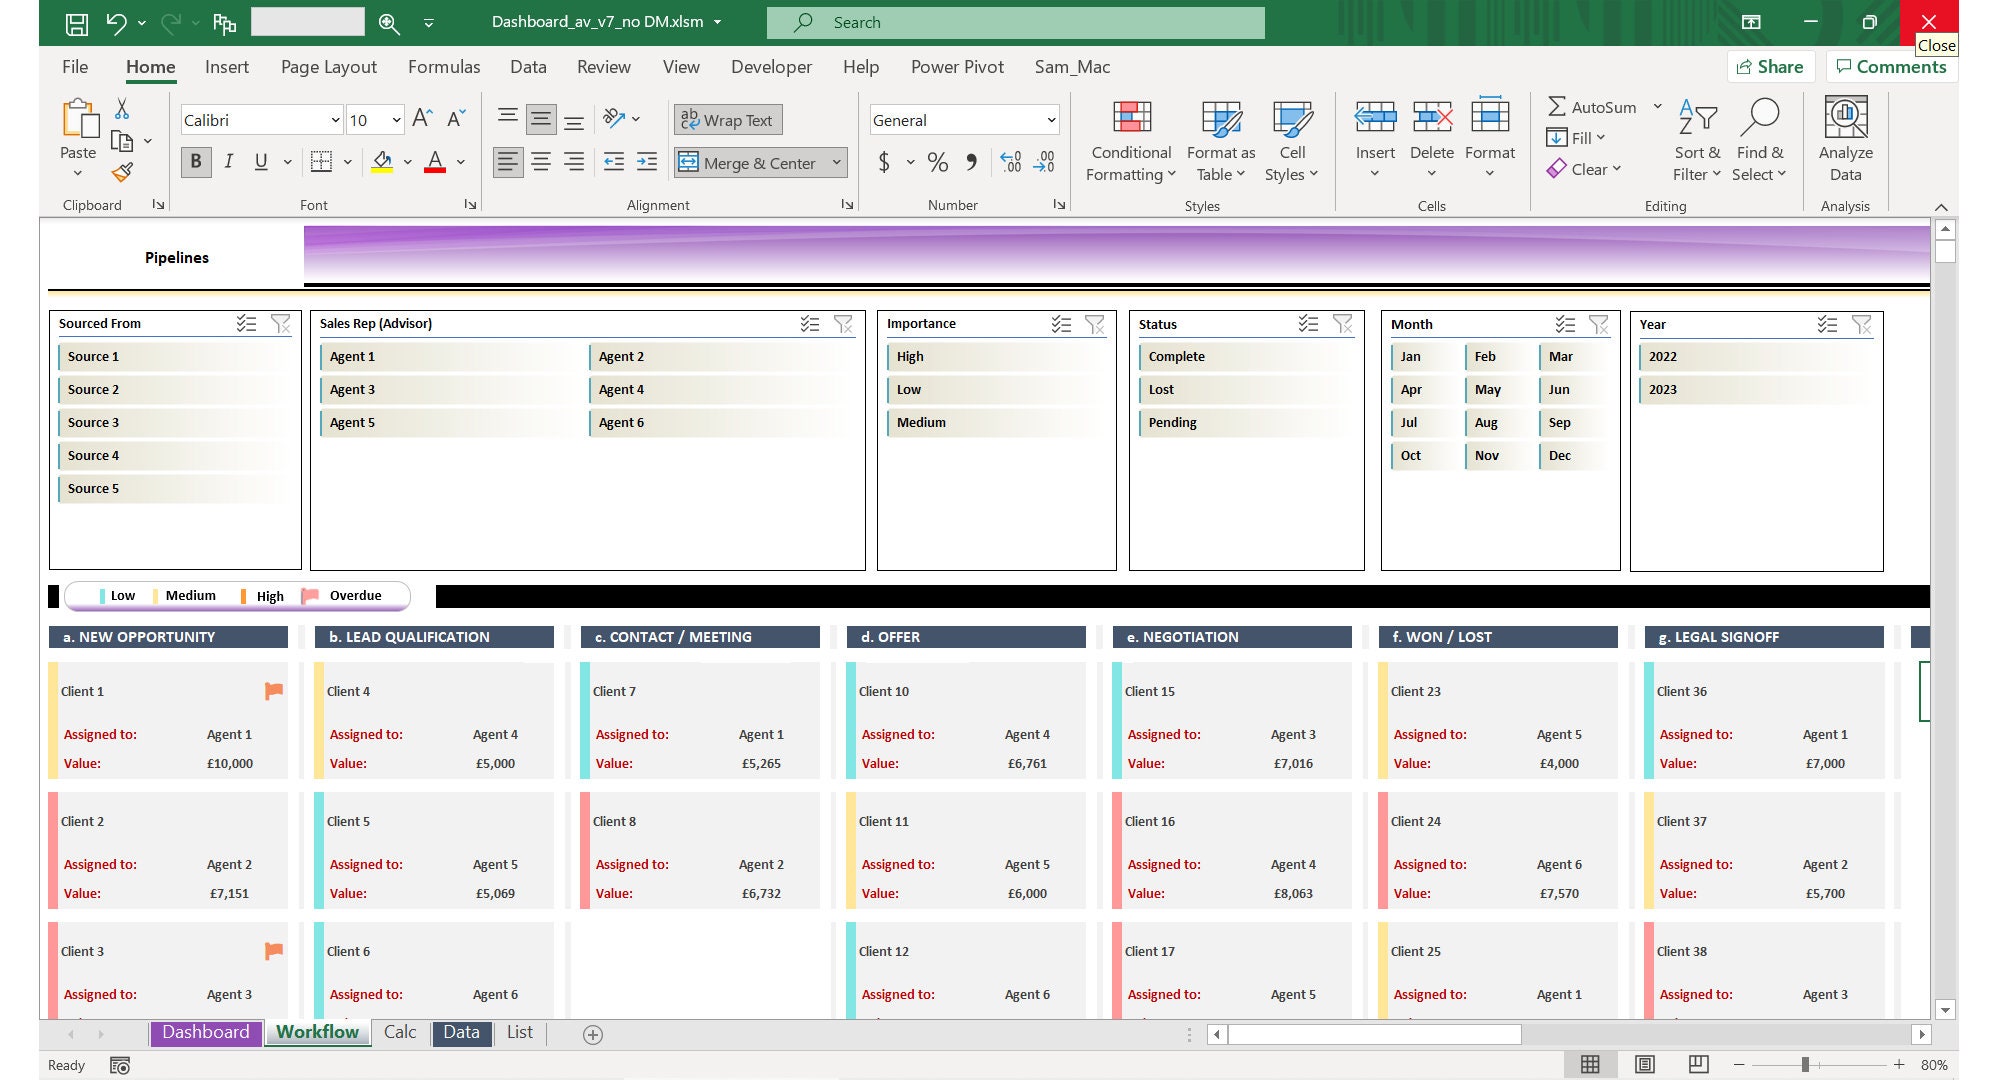
Task: Toggle Wrap Text option
Action: [x=728, y=120]
